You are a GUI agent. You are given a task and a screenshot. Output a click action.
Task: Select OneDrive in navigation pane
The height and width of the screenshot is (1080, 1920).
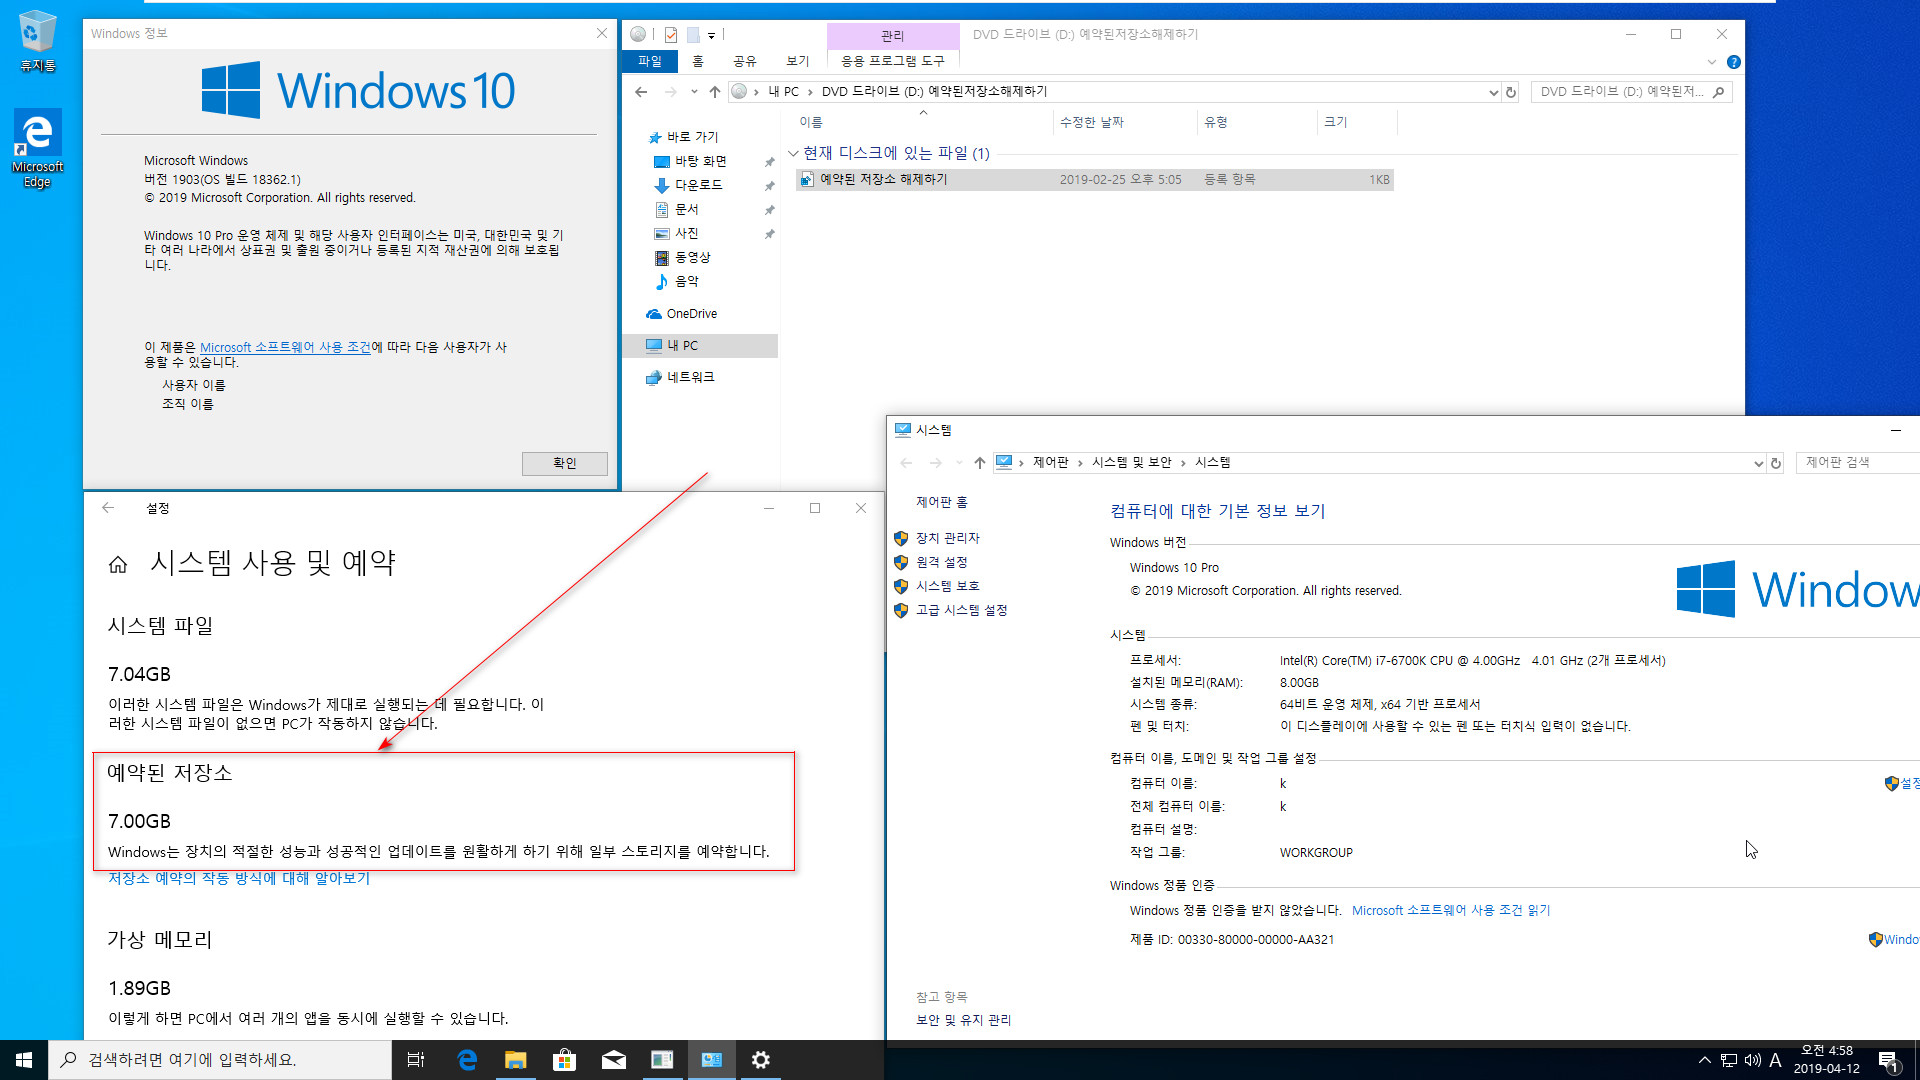692,314
